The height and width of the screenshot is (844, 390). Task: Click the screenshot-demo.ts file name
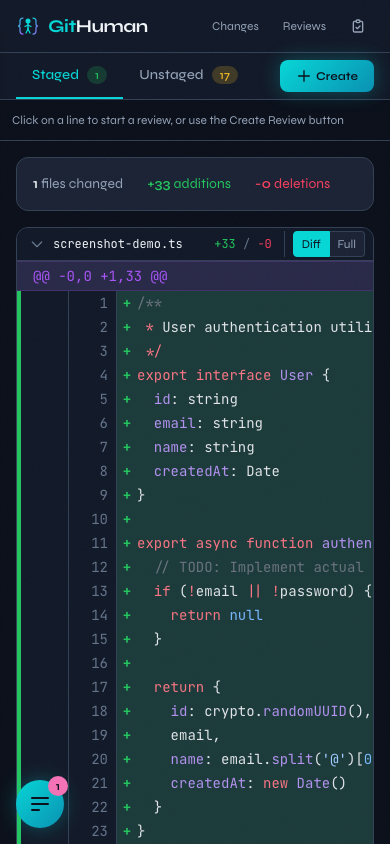pyautogui.click(x=118, y=244)
